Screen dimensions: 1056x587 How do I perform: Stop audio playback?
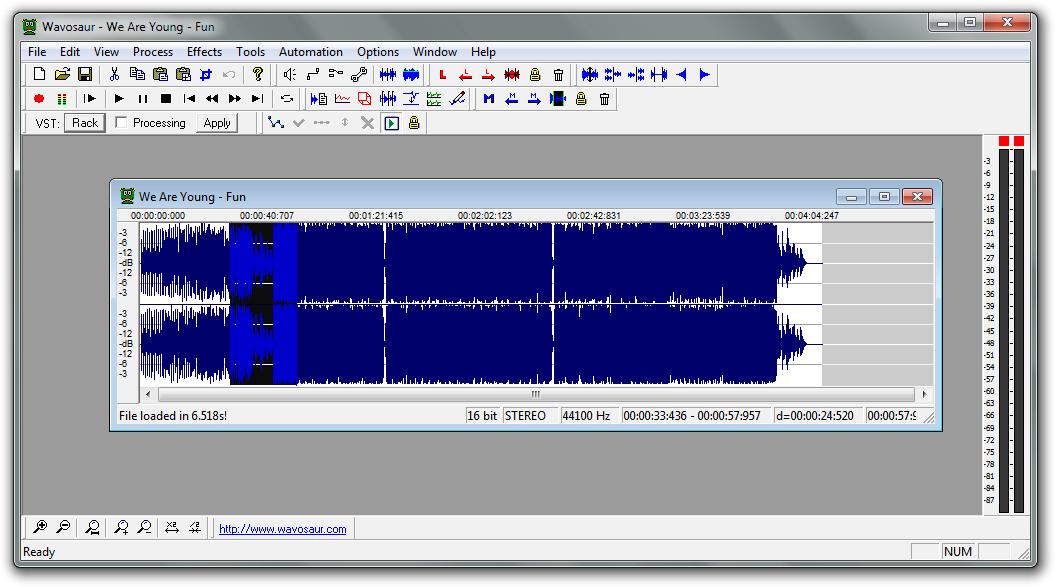[x=166, y=99]
